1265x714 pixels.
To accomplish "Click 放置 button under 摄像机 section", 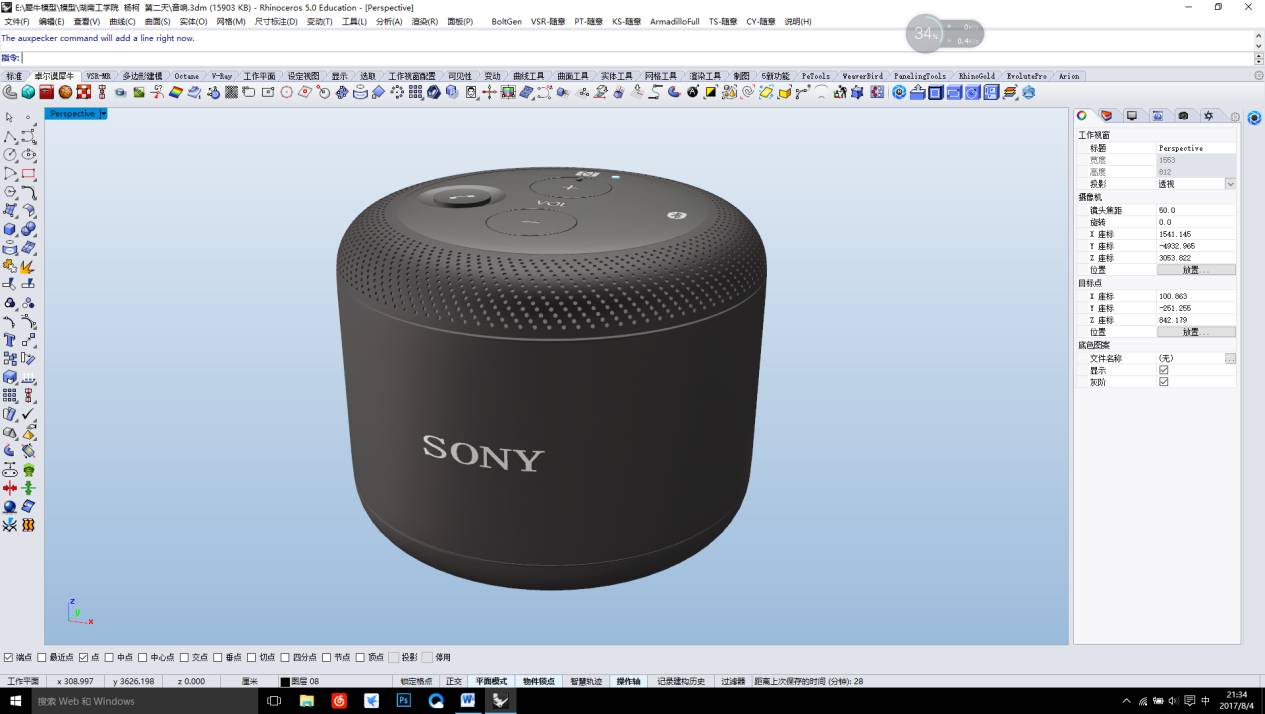I will click(x=1196, y=270).
